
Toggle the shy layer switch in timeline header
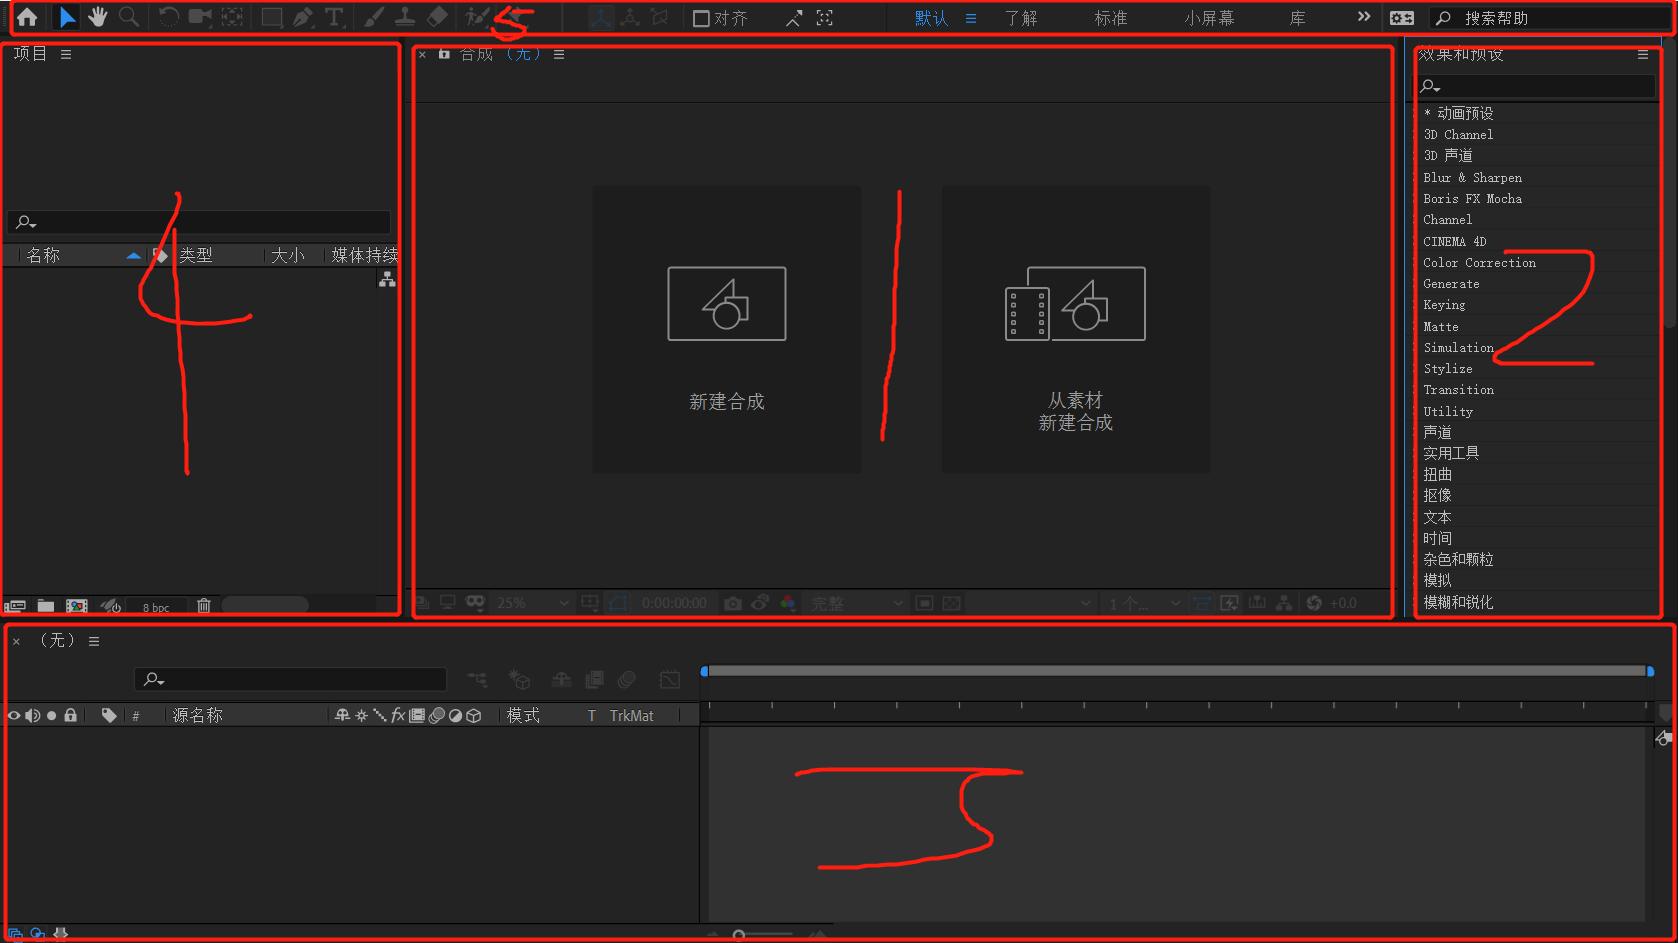coord(342,716)
